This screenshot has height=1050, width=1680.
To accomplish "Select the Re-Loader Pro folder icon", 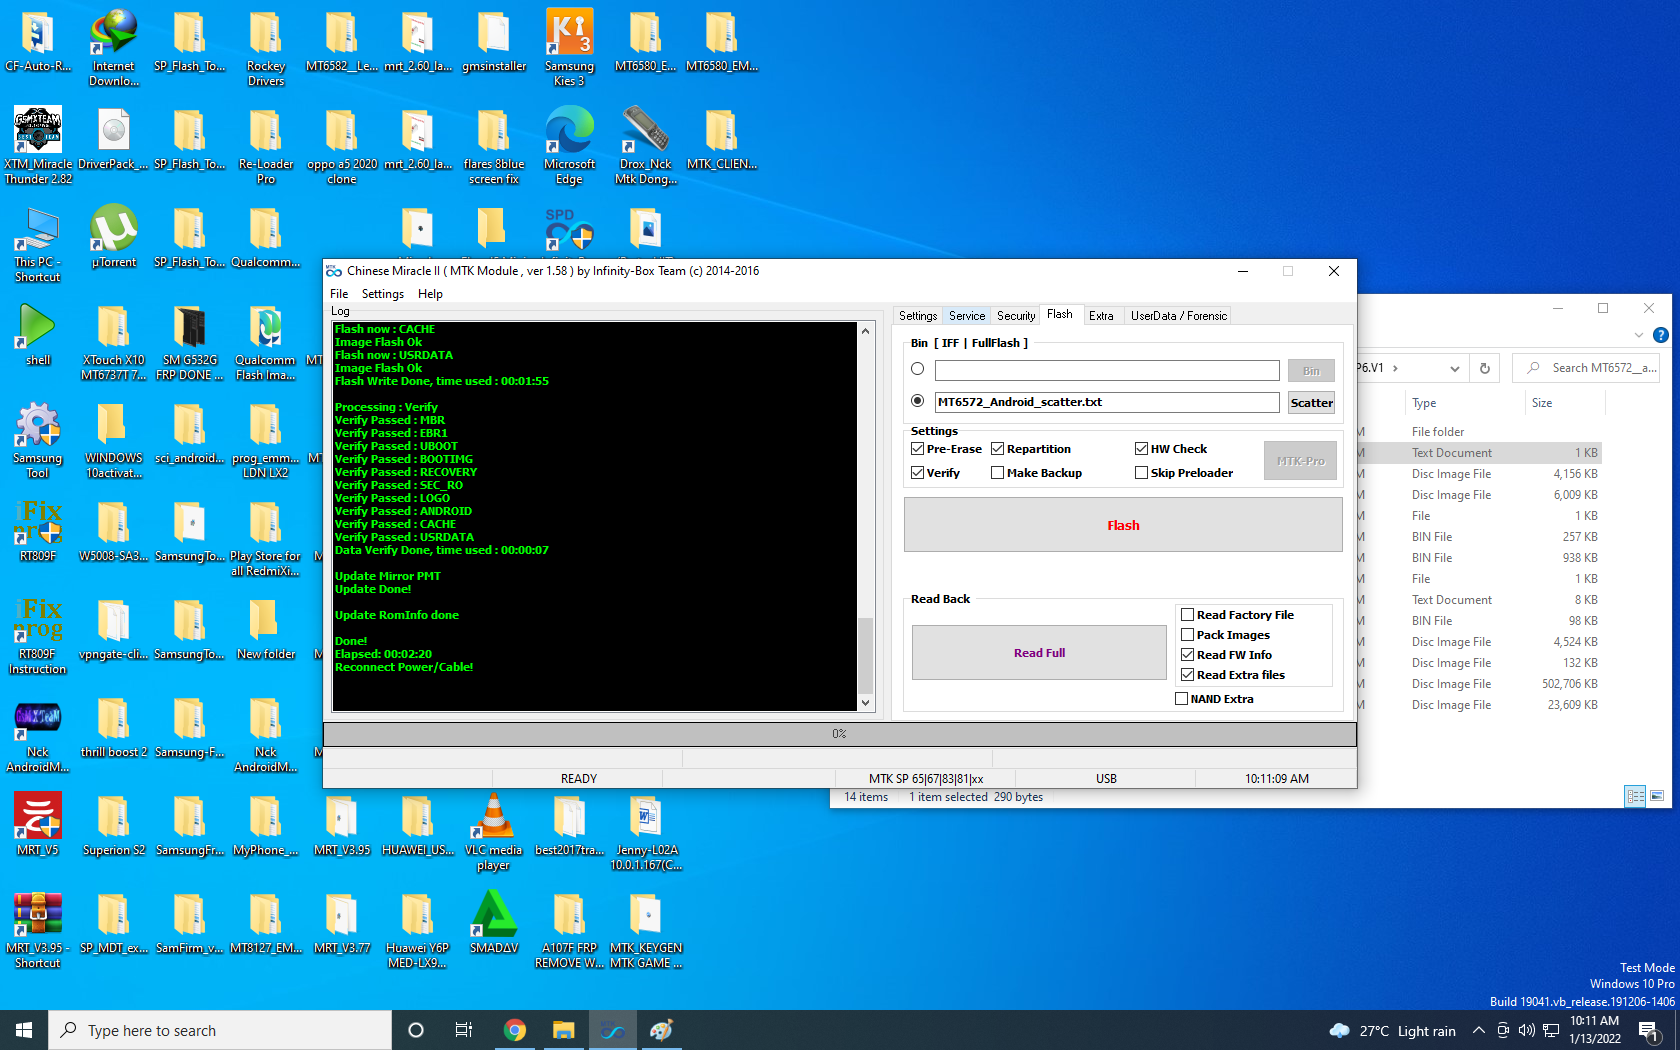I will click(266, 145).
